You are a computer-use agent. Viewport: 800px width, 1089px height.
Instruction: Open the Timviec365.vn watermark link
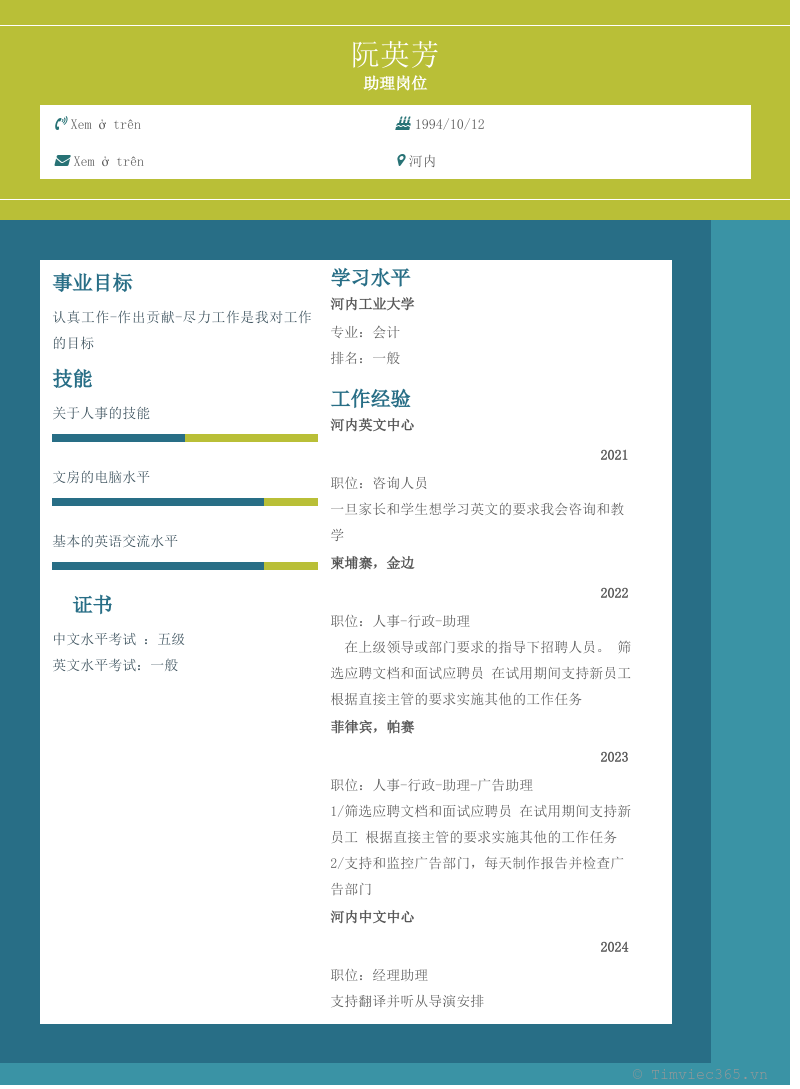pyautogui.click(x=700, y=1075)
